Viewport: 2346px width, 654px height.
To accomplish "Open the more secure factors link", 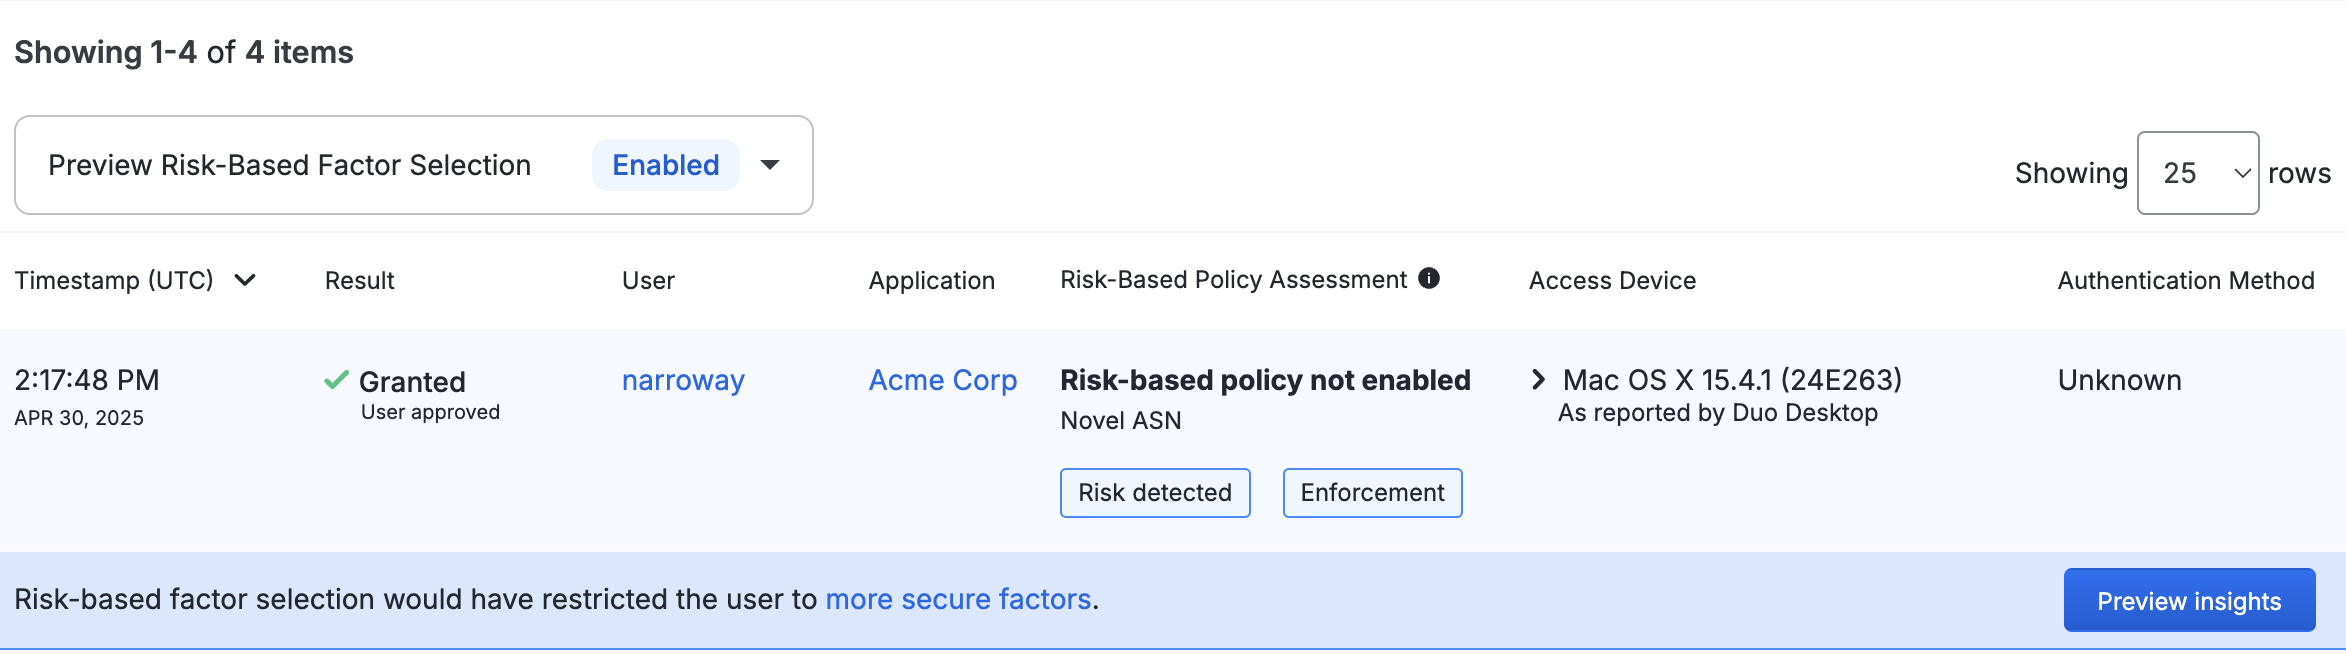I will coord(957,599).
